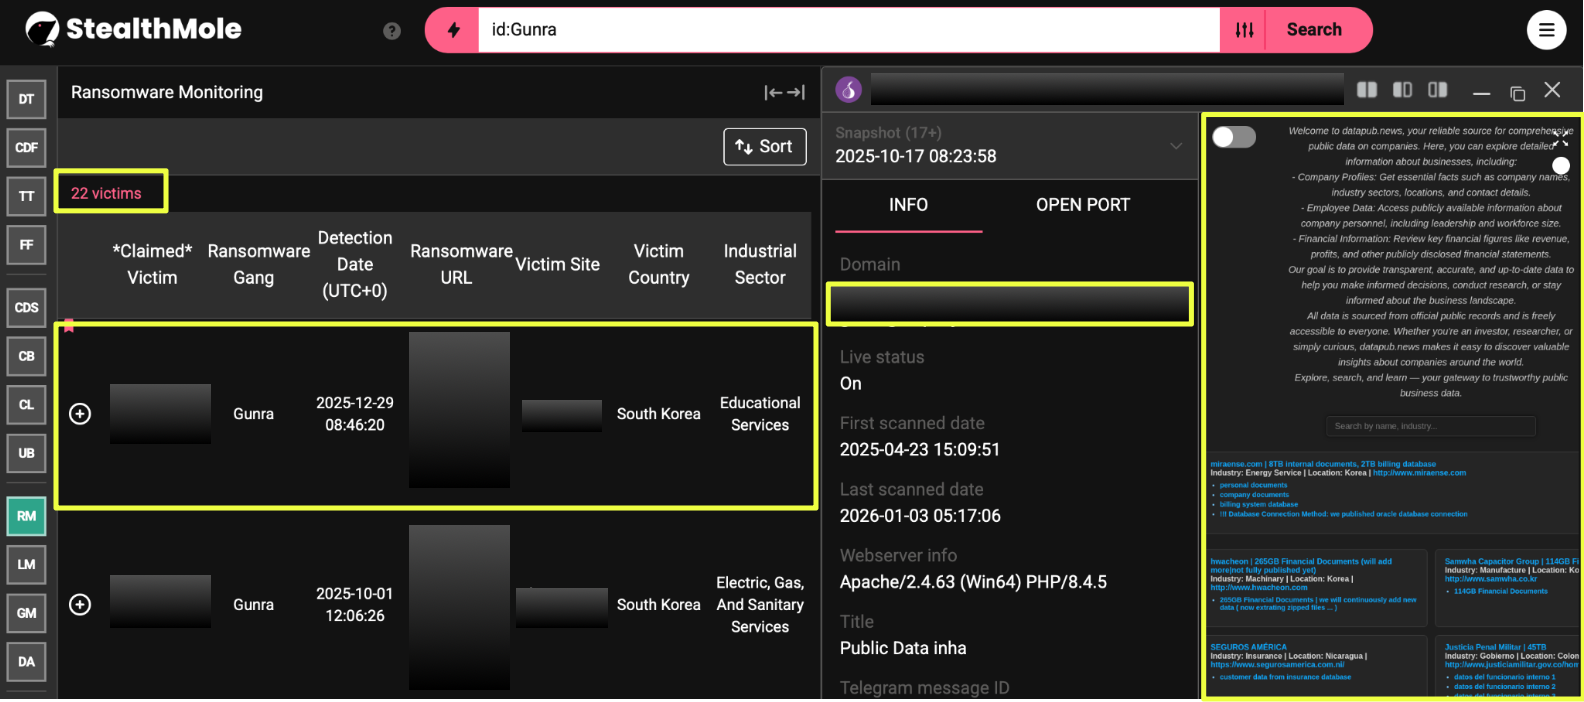Switch to the OPEN PORT tab
This screenshot has width=1584, height=702.
[1082, 205]
